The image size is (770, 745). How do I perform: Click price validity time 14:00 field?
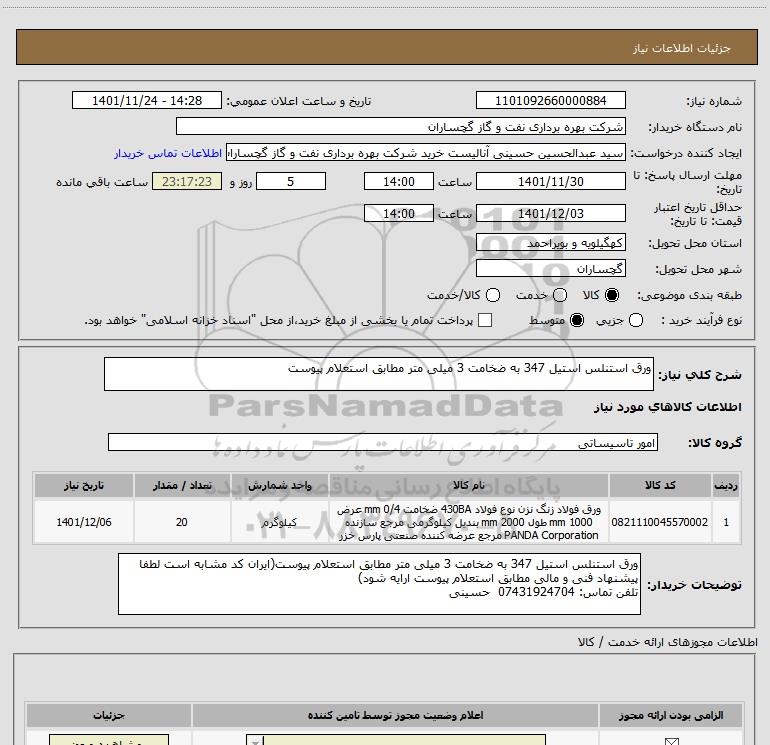(399, 213)
